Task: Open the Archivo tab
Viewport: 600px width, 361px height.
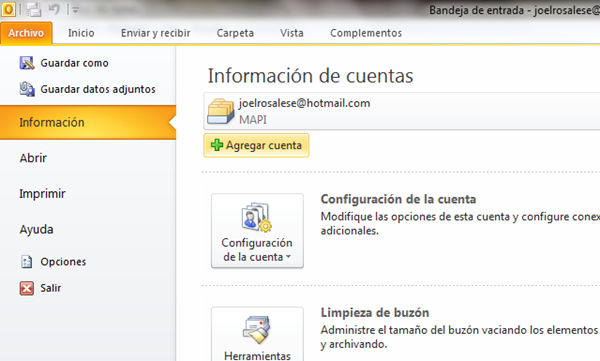Action: click(x=26, y=33)
